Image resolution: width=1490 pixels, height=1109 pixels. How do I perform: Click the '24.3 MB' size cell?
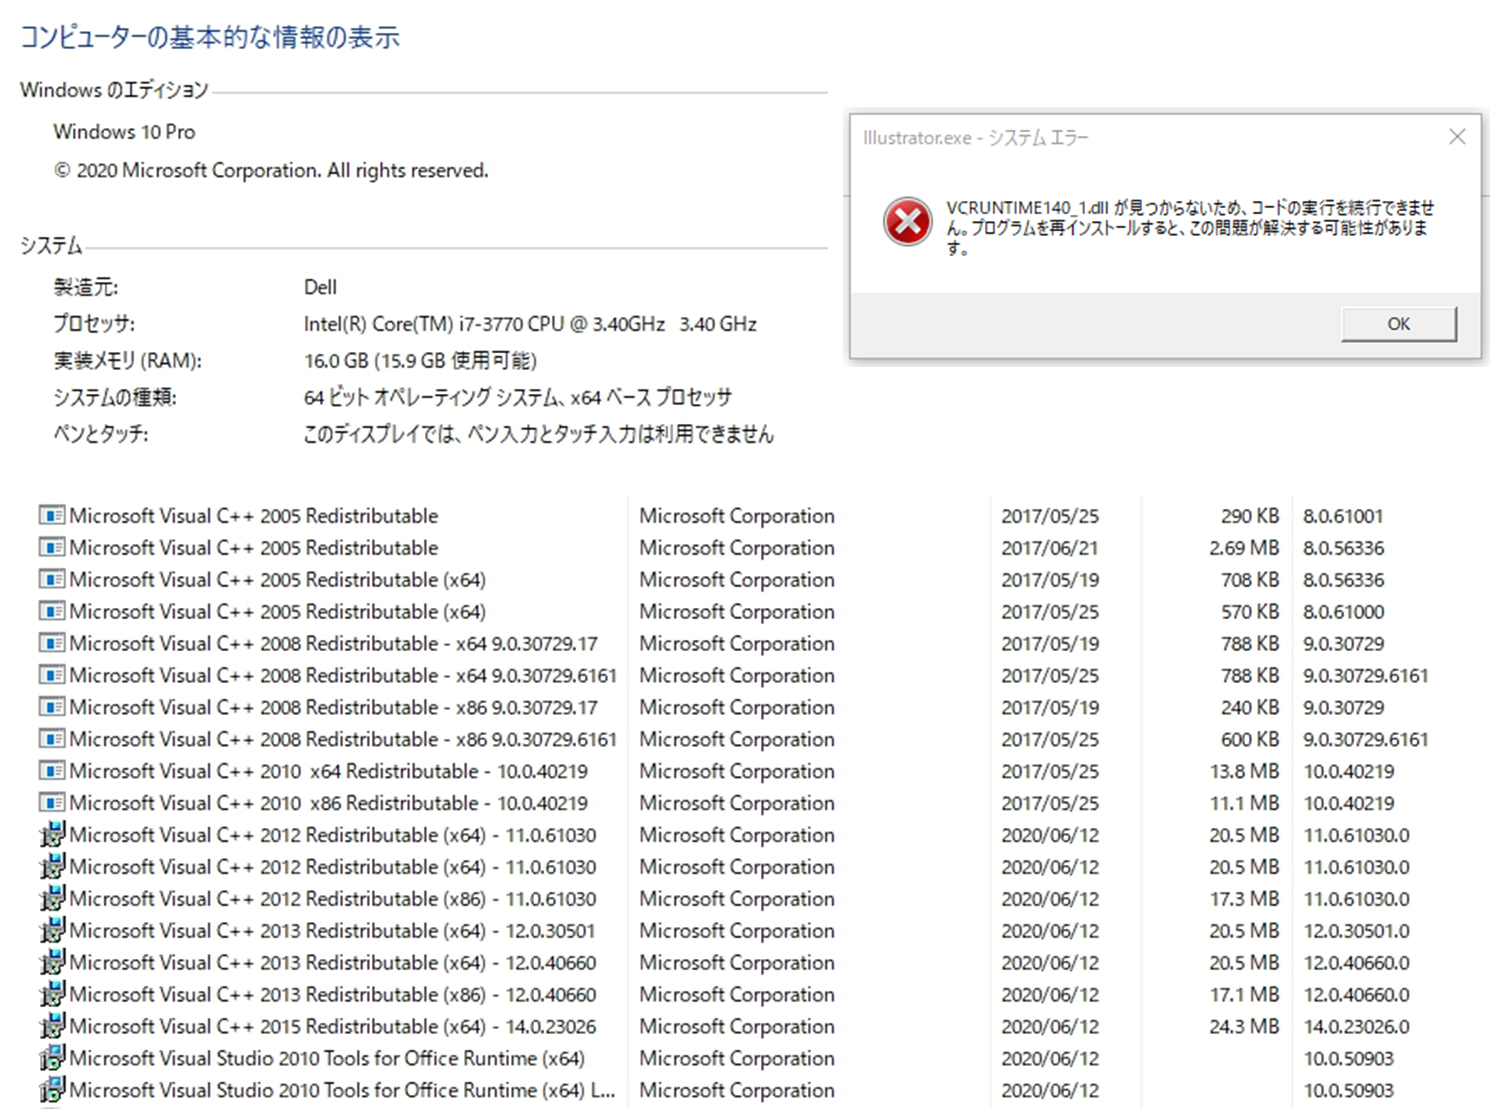click(x=1244, y=1027)
